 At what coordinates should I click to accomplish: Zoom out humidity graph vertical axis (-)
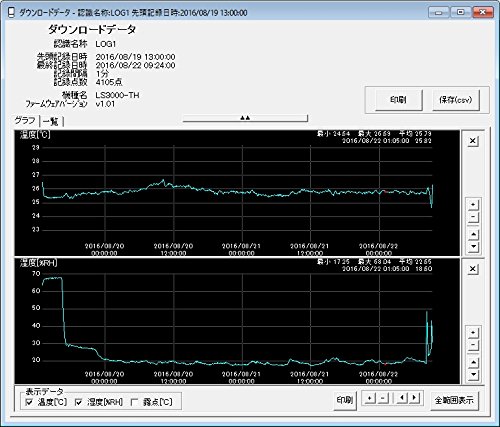(473, 345)
